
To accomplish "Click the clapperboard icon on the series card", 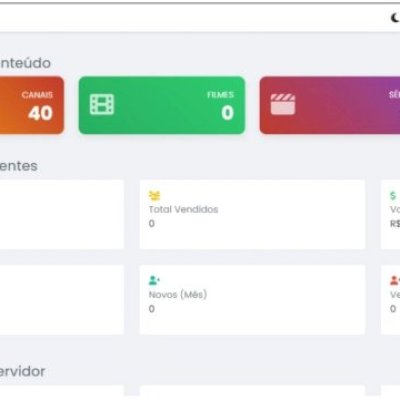I will pyautogui.click(x=283, y=104).
